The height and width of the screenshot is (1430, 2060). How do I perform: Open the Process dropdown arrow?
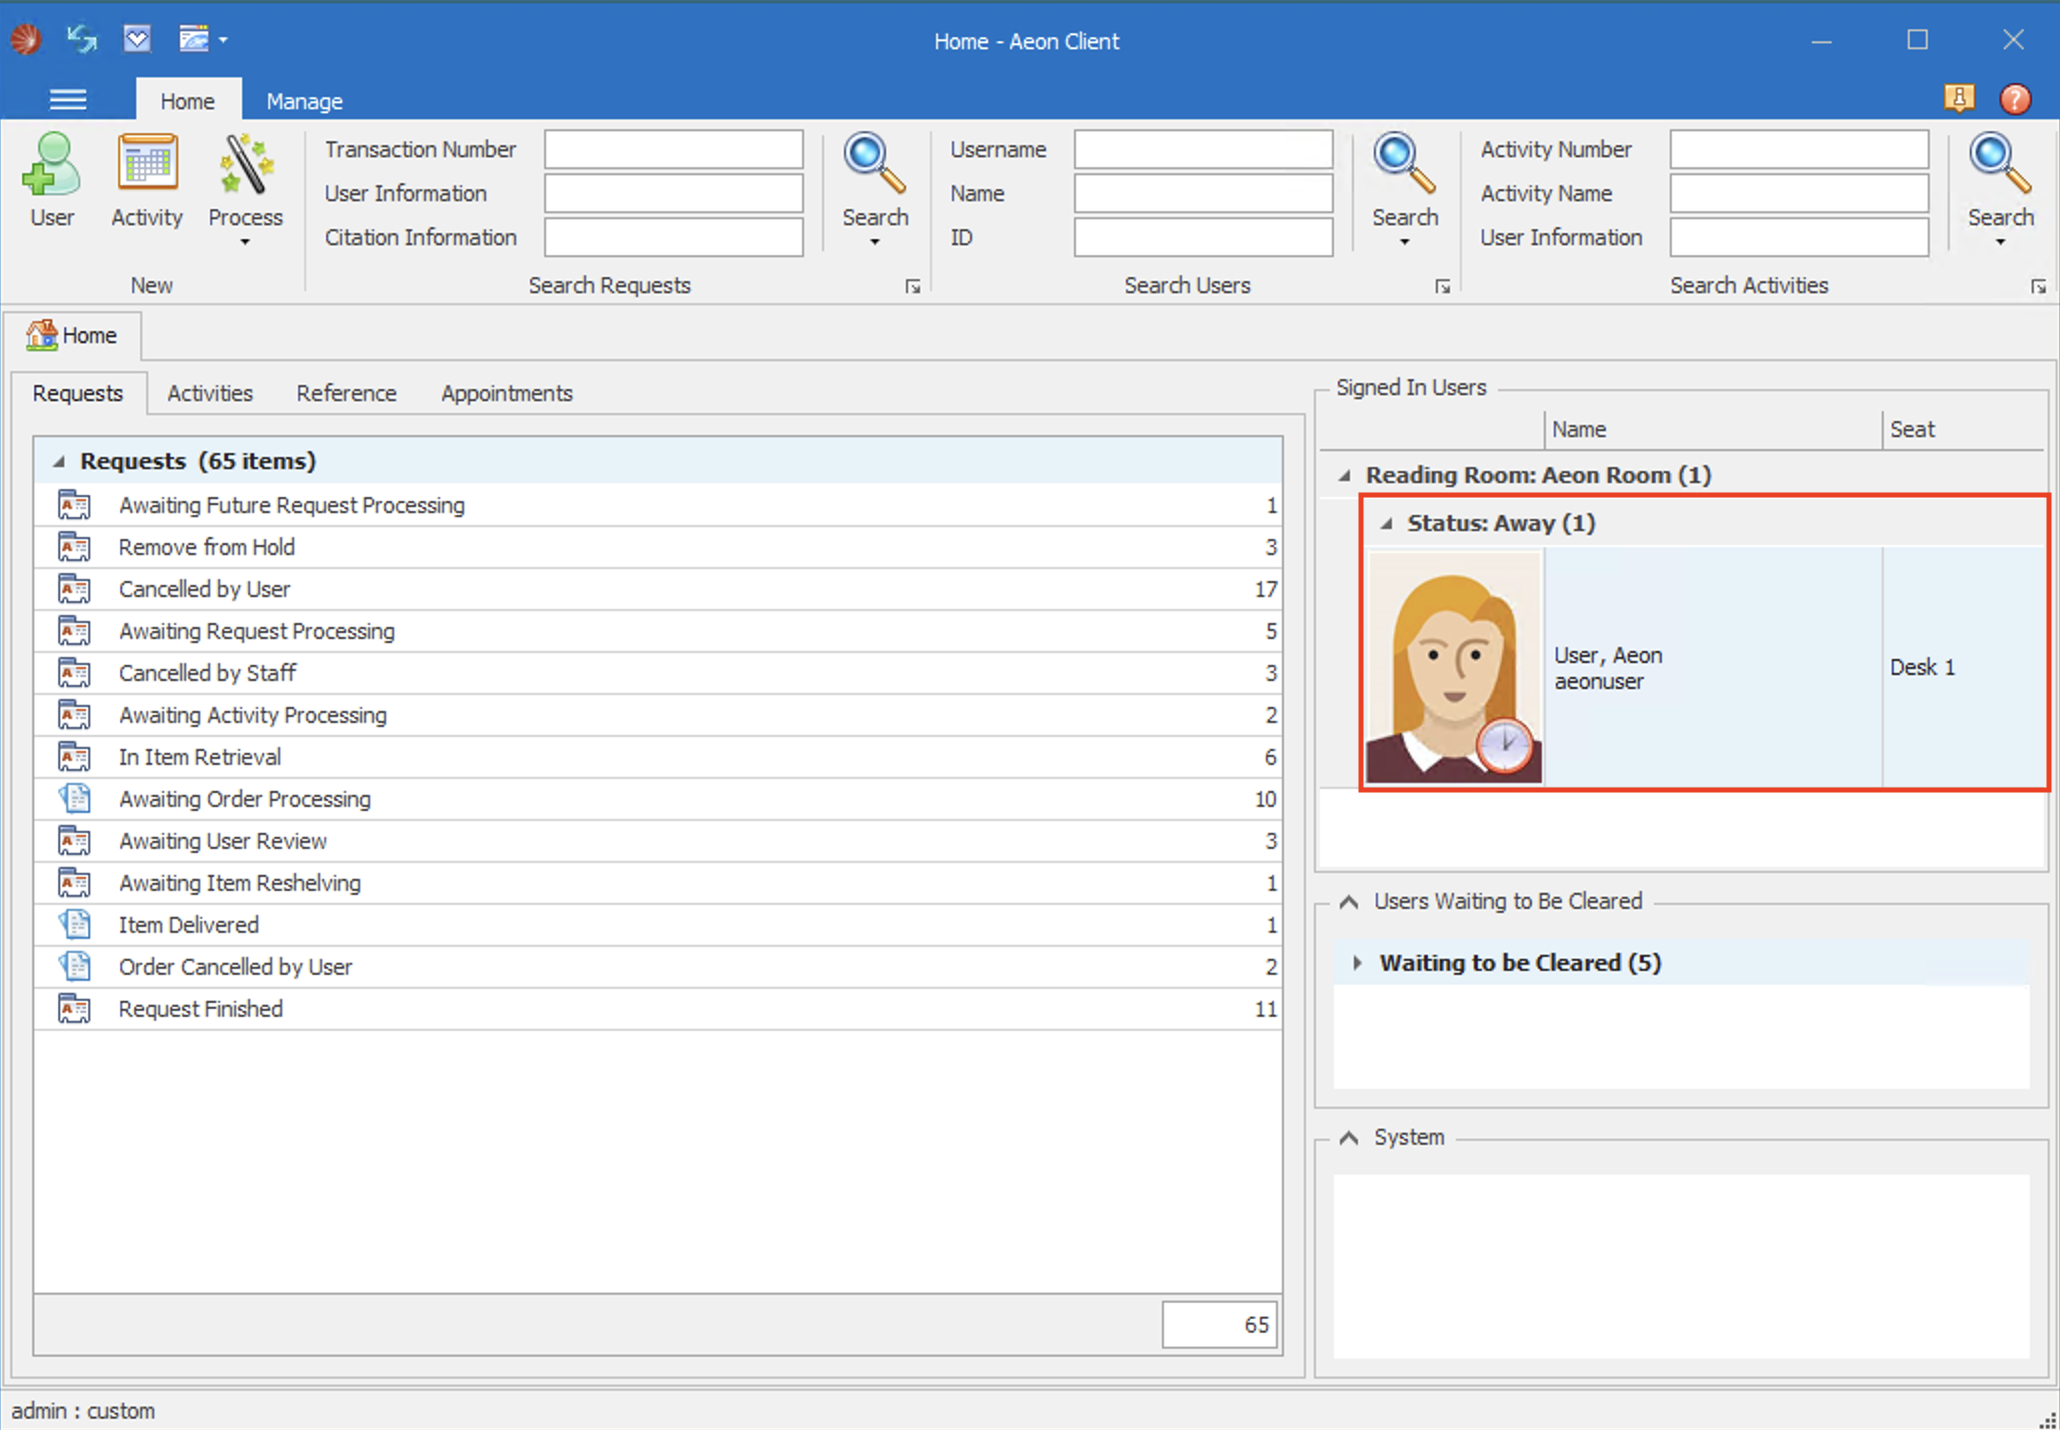tap(244, 243)
